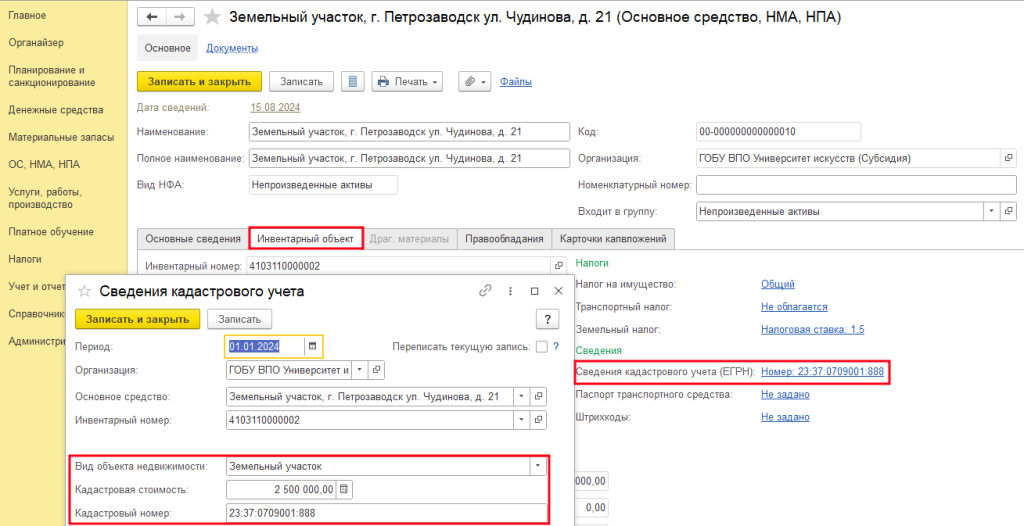
Task: Open the calendar picker for Период
Action: pyautogui.click(x=312, y=346)
